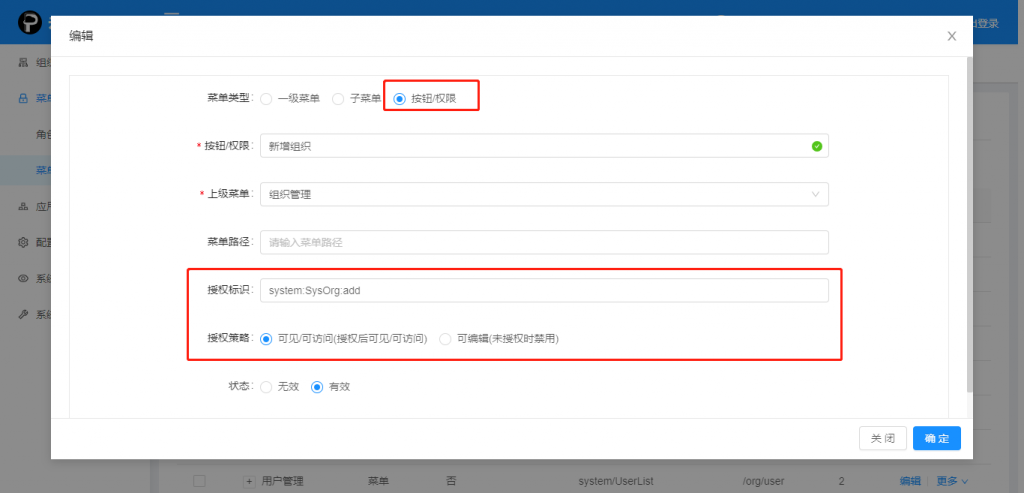Viewport: 1024px width, 493px height.
Task: Confirm with the 确定 button
Action: pyautogui.click(x=936, y=438)
